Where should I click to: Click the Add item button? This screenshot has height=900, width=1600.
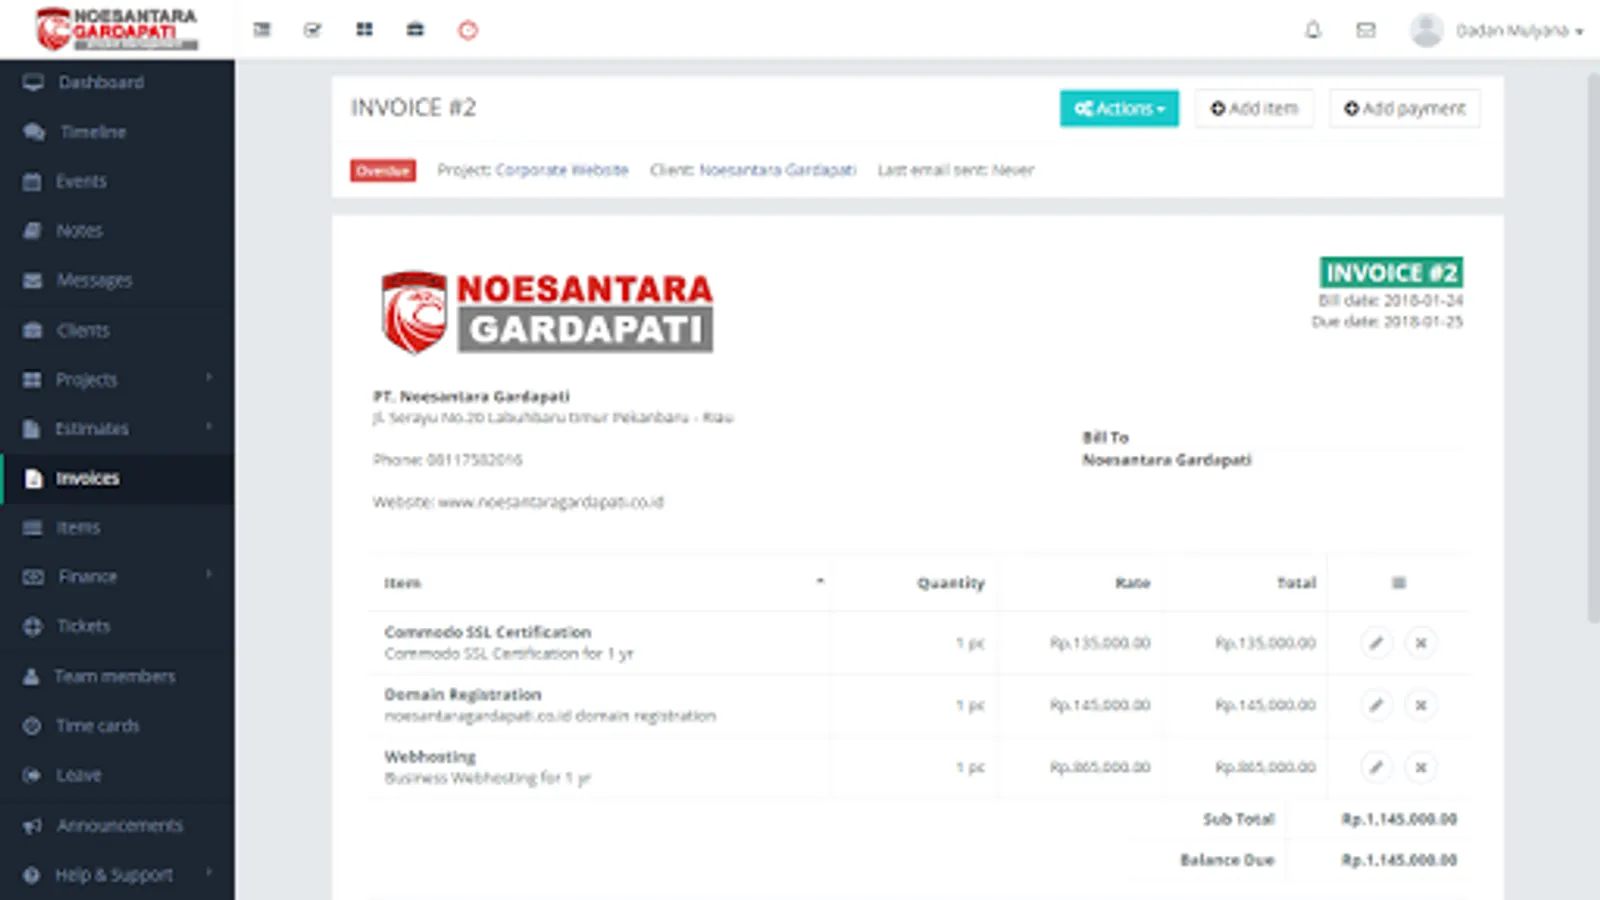pos(1254,108)
